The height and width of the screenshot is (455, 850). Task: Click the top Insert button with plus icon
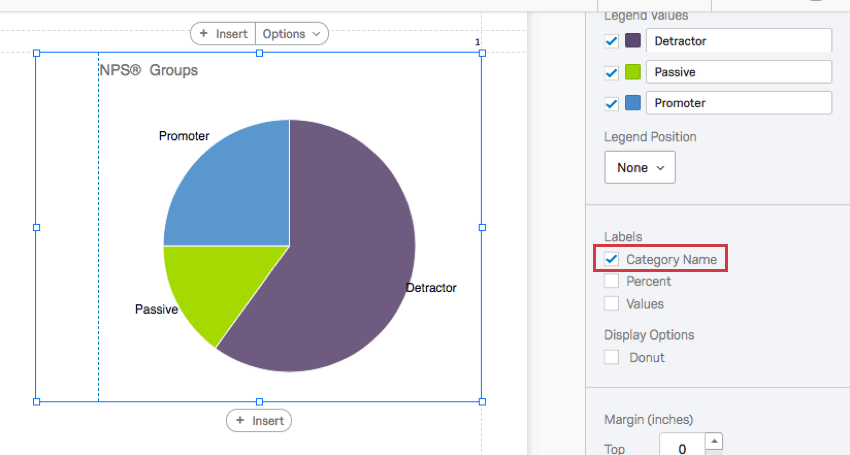(x=223, y=34)
